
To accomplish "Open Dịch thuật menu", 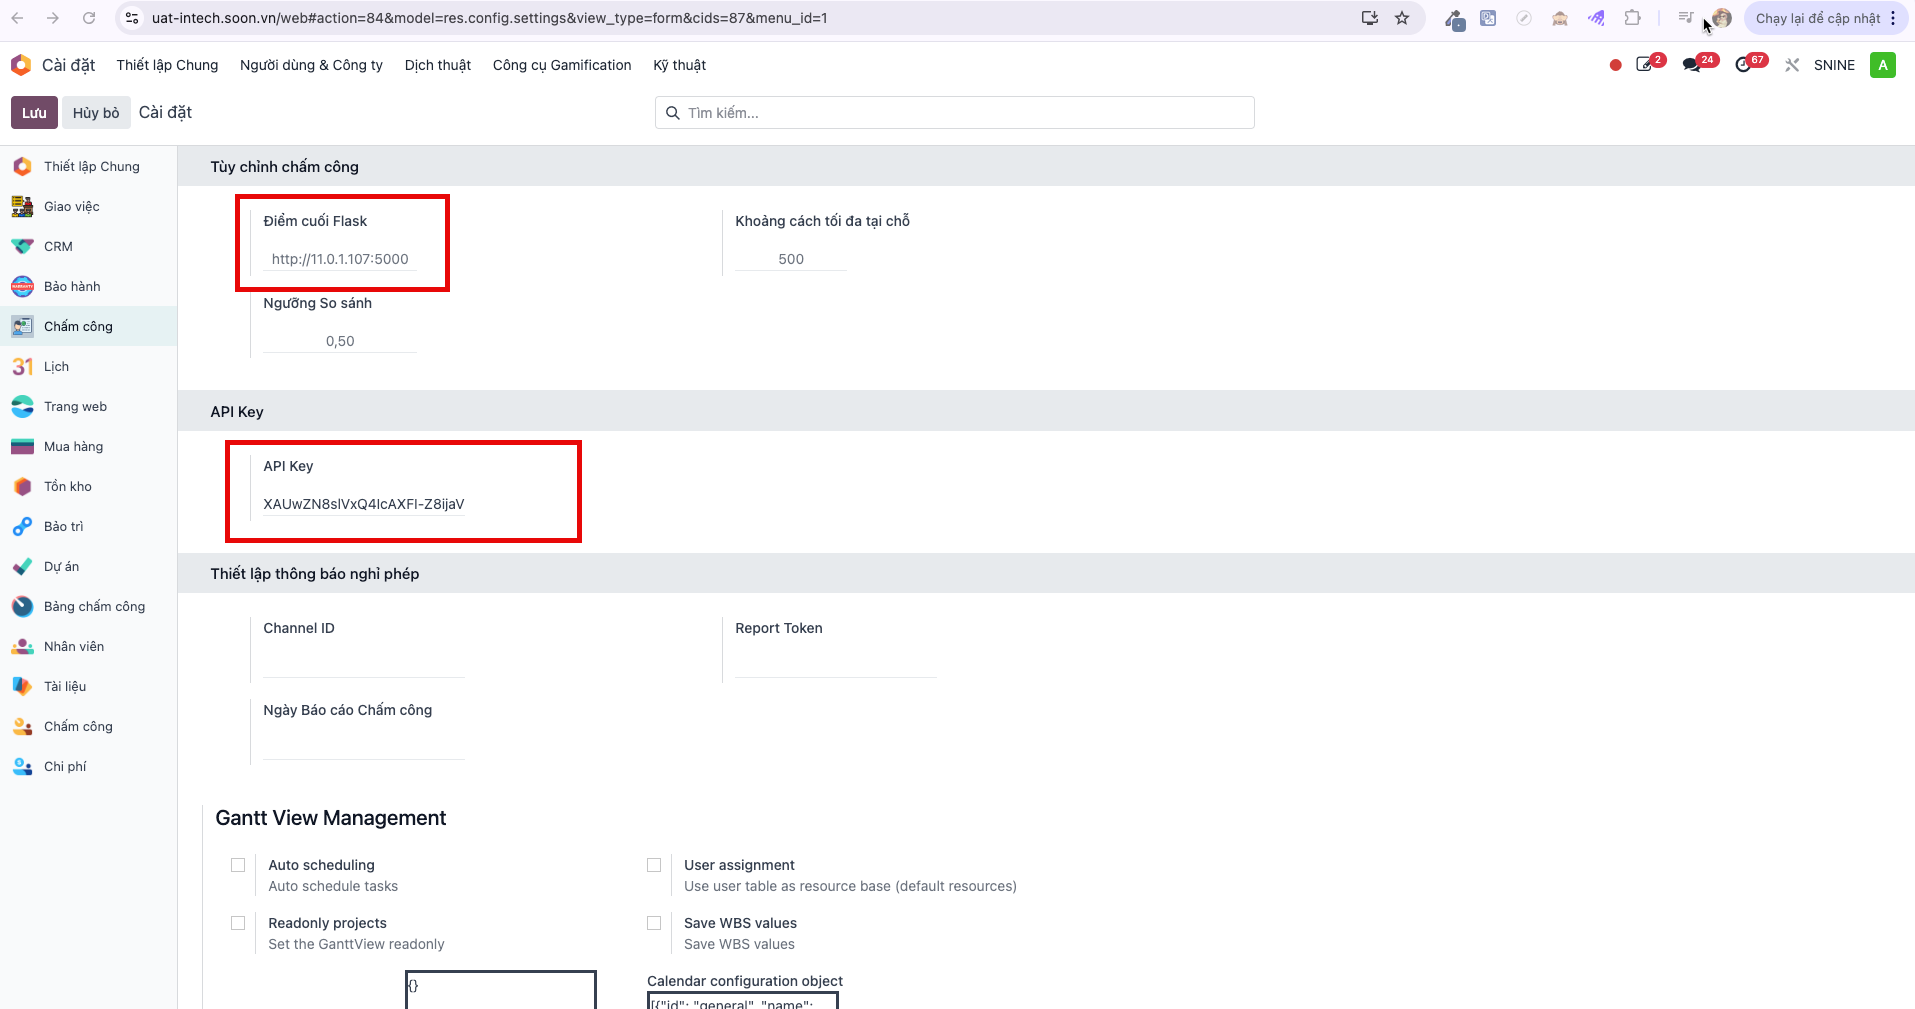I will pyautogui.click(x=438, y=65).
